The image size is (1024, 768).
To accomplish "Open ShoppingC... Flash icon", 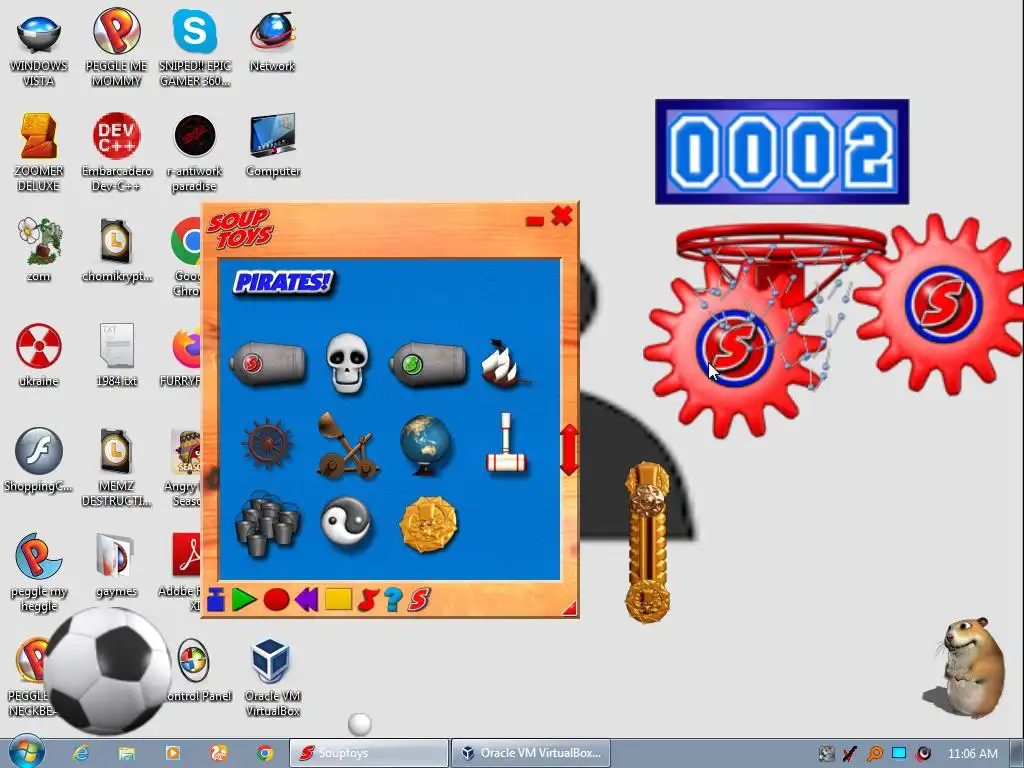I will [39, 460].
